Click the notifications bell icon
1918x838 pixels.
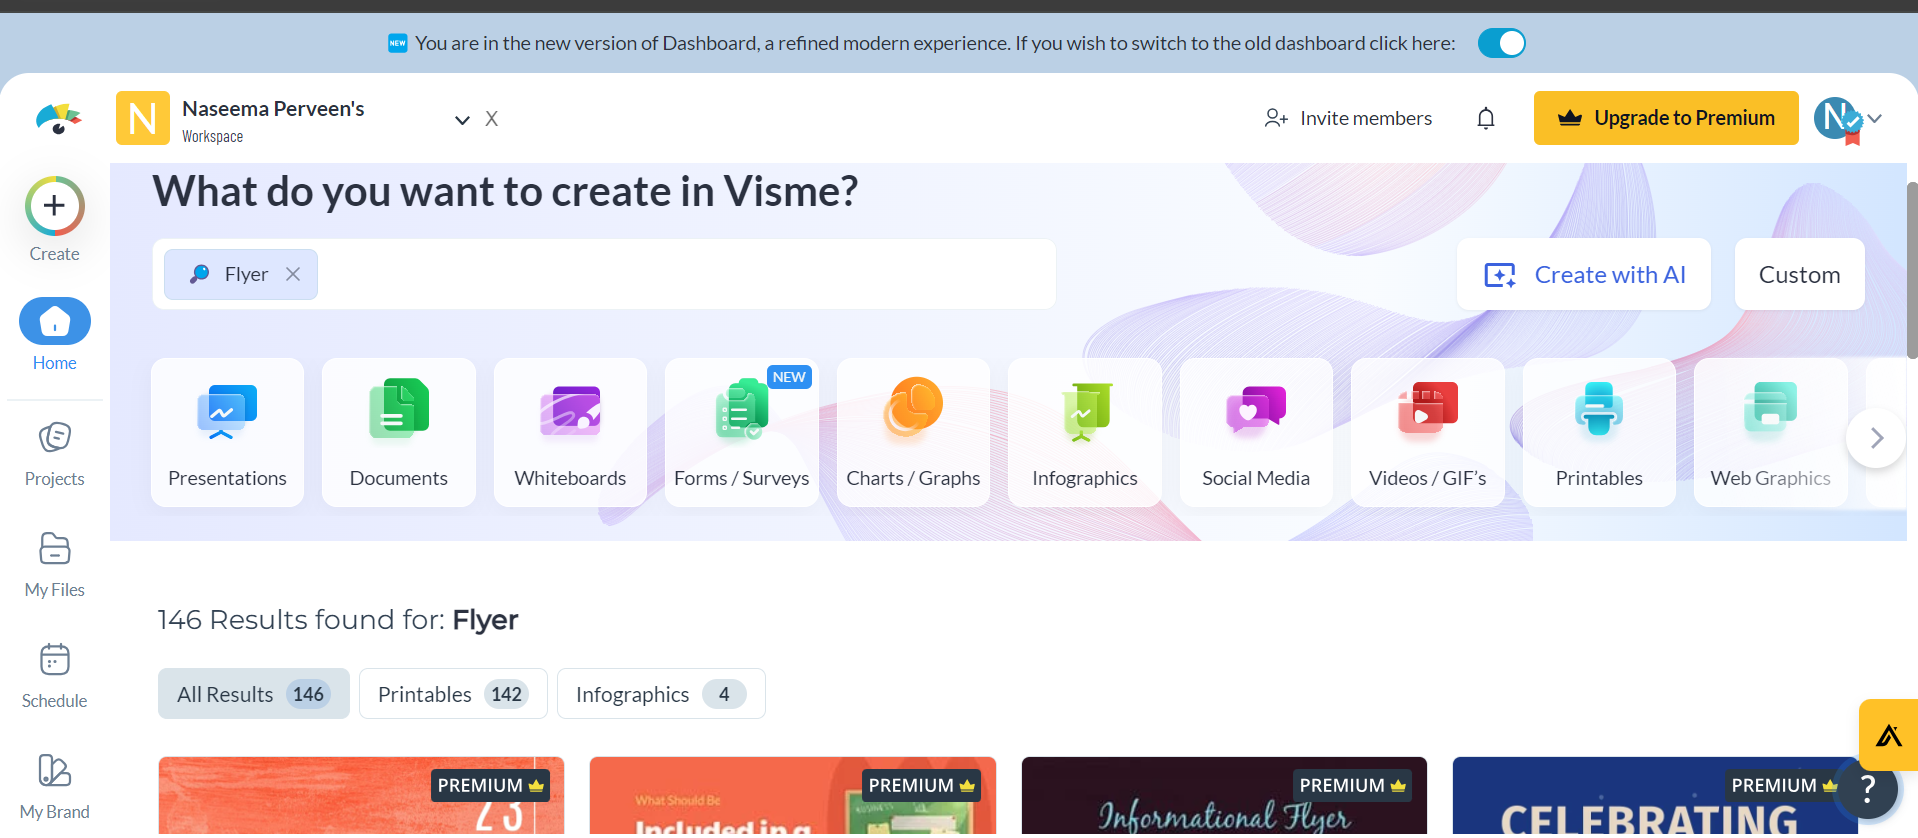pyautogui.click(x=1486, y=118)
